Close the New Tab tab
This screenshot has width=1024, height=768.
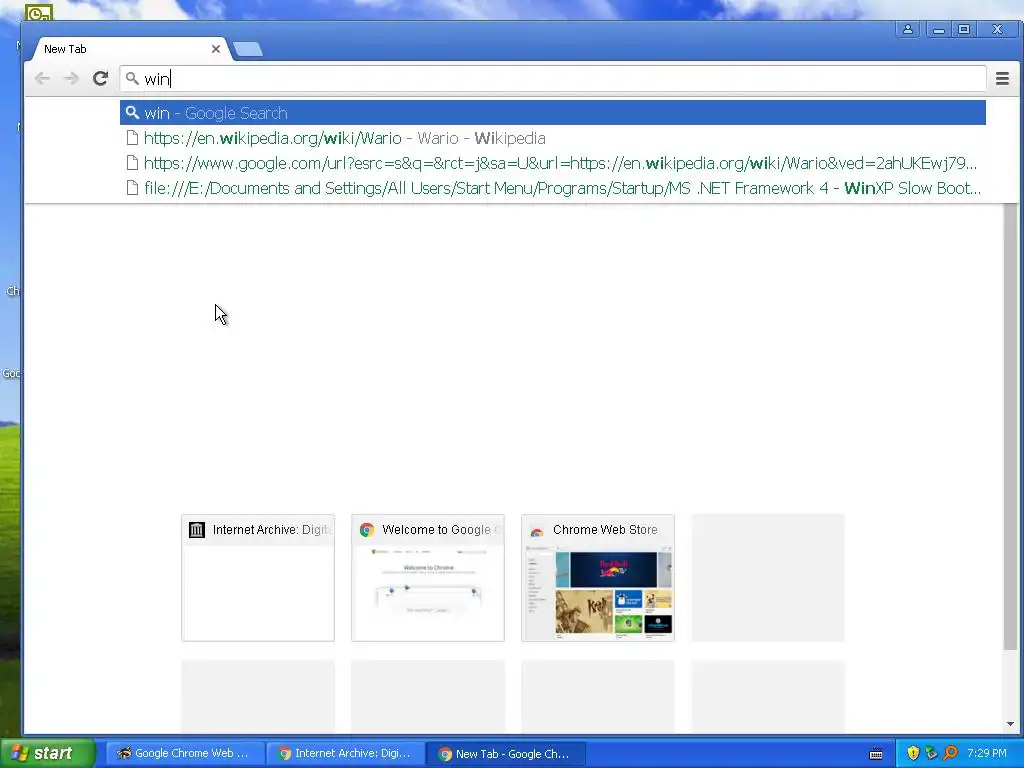coord(216,49)
